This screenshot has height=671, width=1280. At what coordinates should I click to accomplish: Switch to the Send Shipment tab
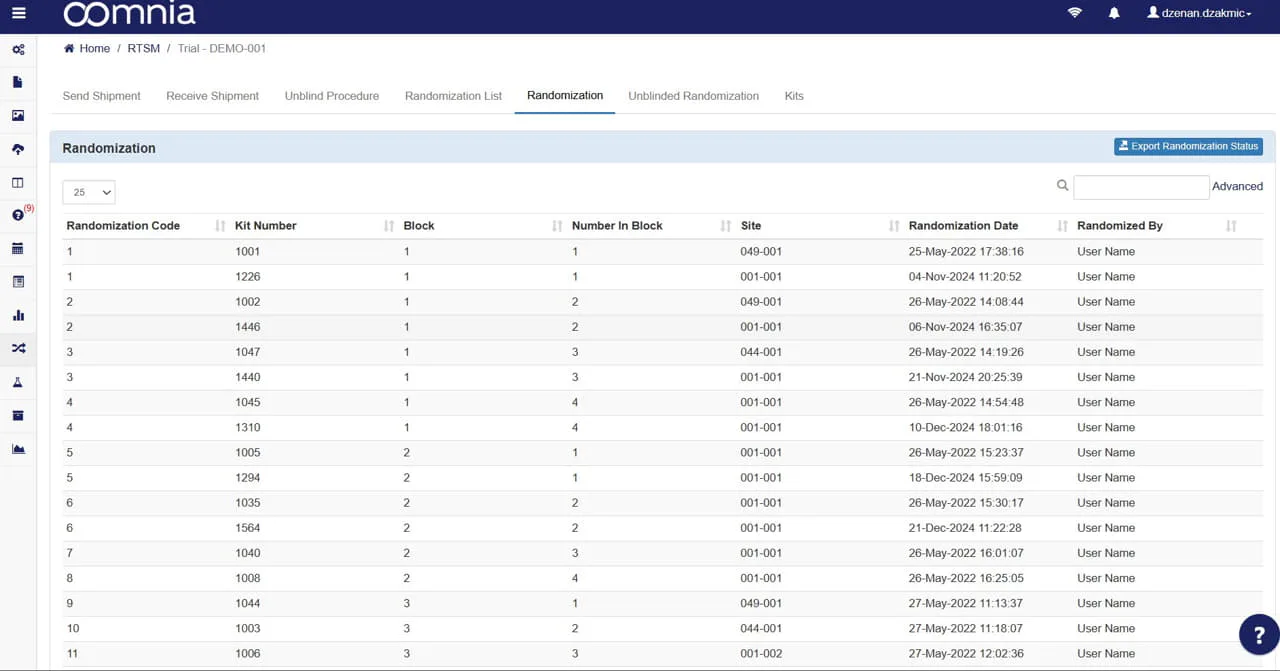pos(102,96)
